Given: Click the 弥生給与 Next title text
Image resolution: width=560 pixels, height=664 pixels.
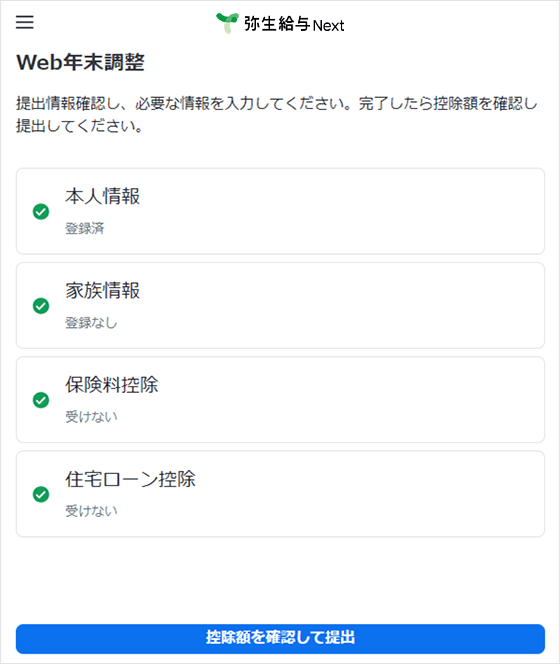Looking at the screenshot, I should click(294, 24).
